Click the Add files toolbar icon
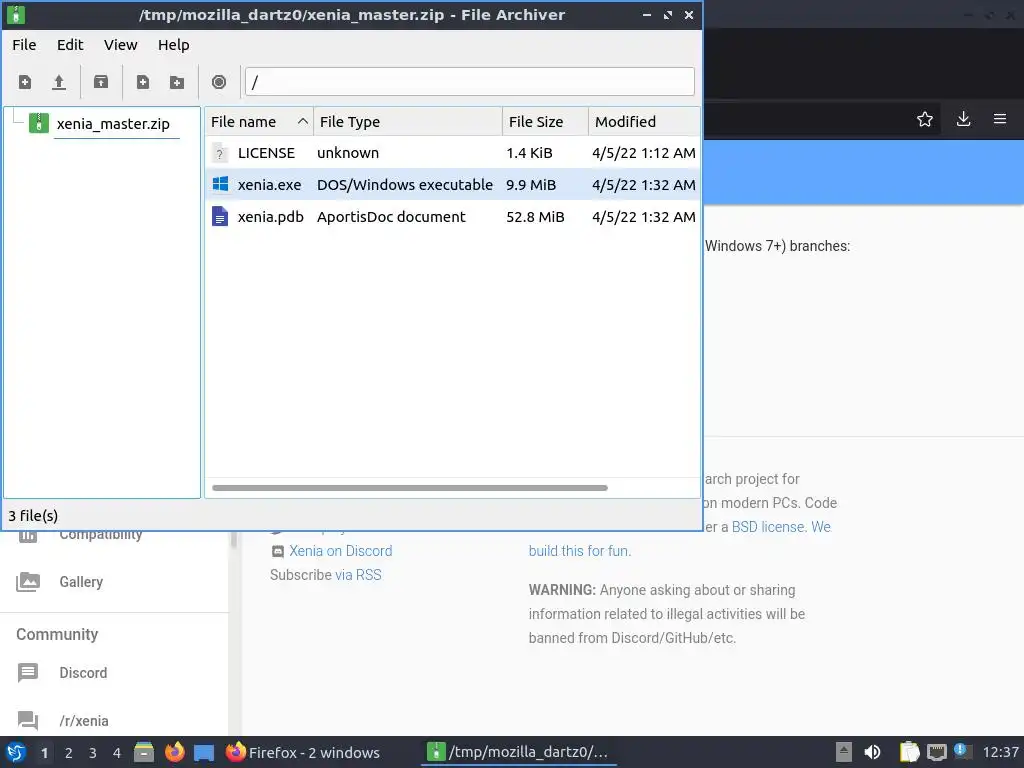This screenshot has height=768, width=1024. [142, 82]
